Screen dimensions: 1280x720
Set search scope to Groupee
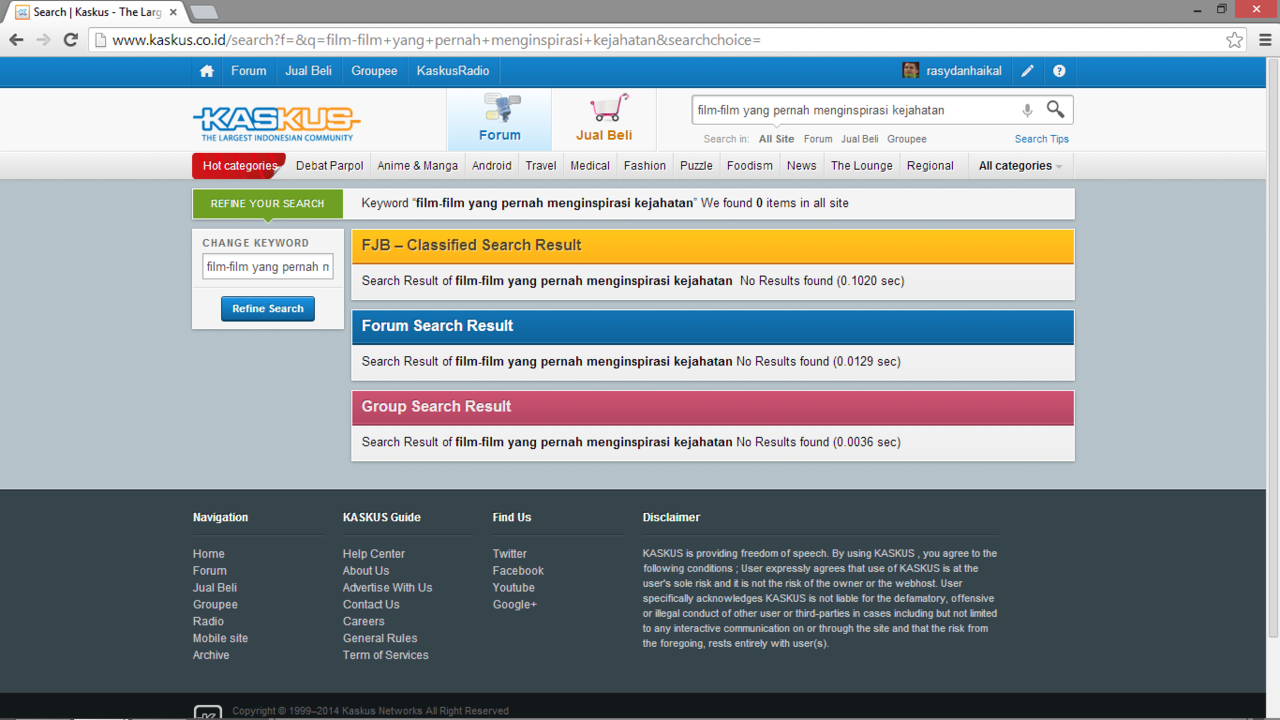point(907,139)
